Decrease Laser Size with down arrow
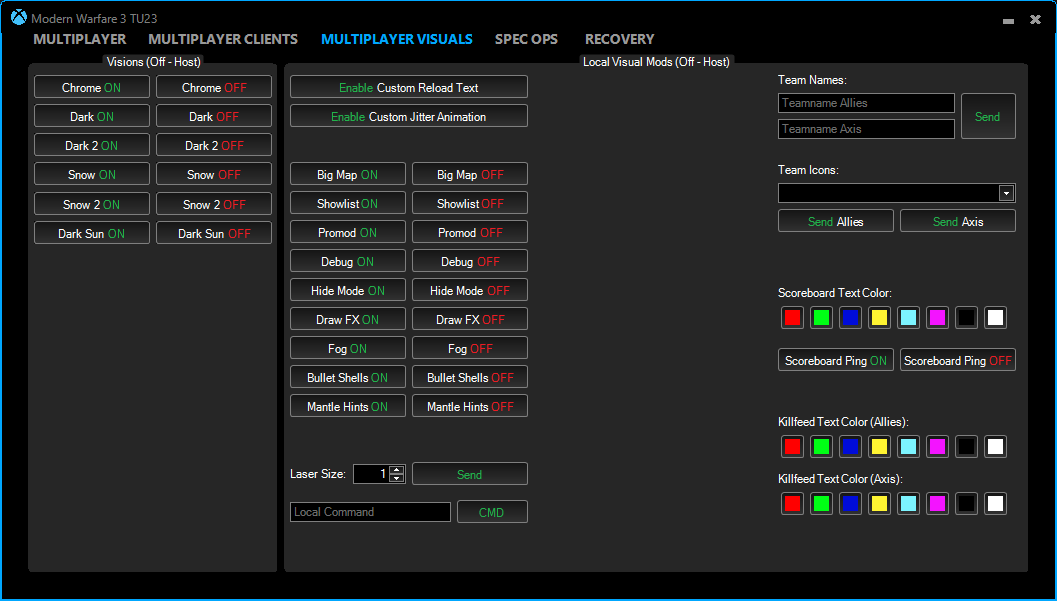Image resolution: width=1057 pixels, height=601 pixels. click(397, 478)
